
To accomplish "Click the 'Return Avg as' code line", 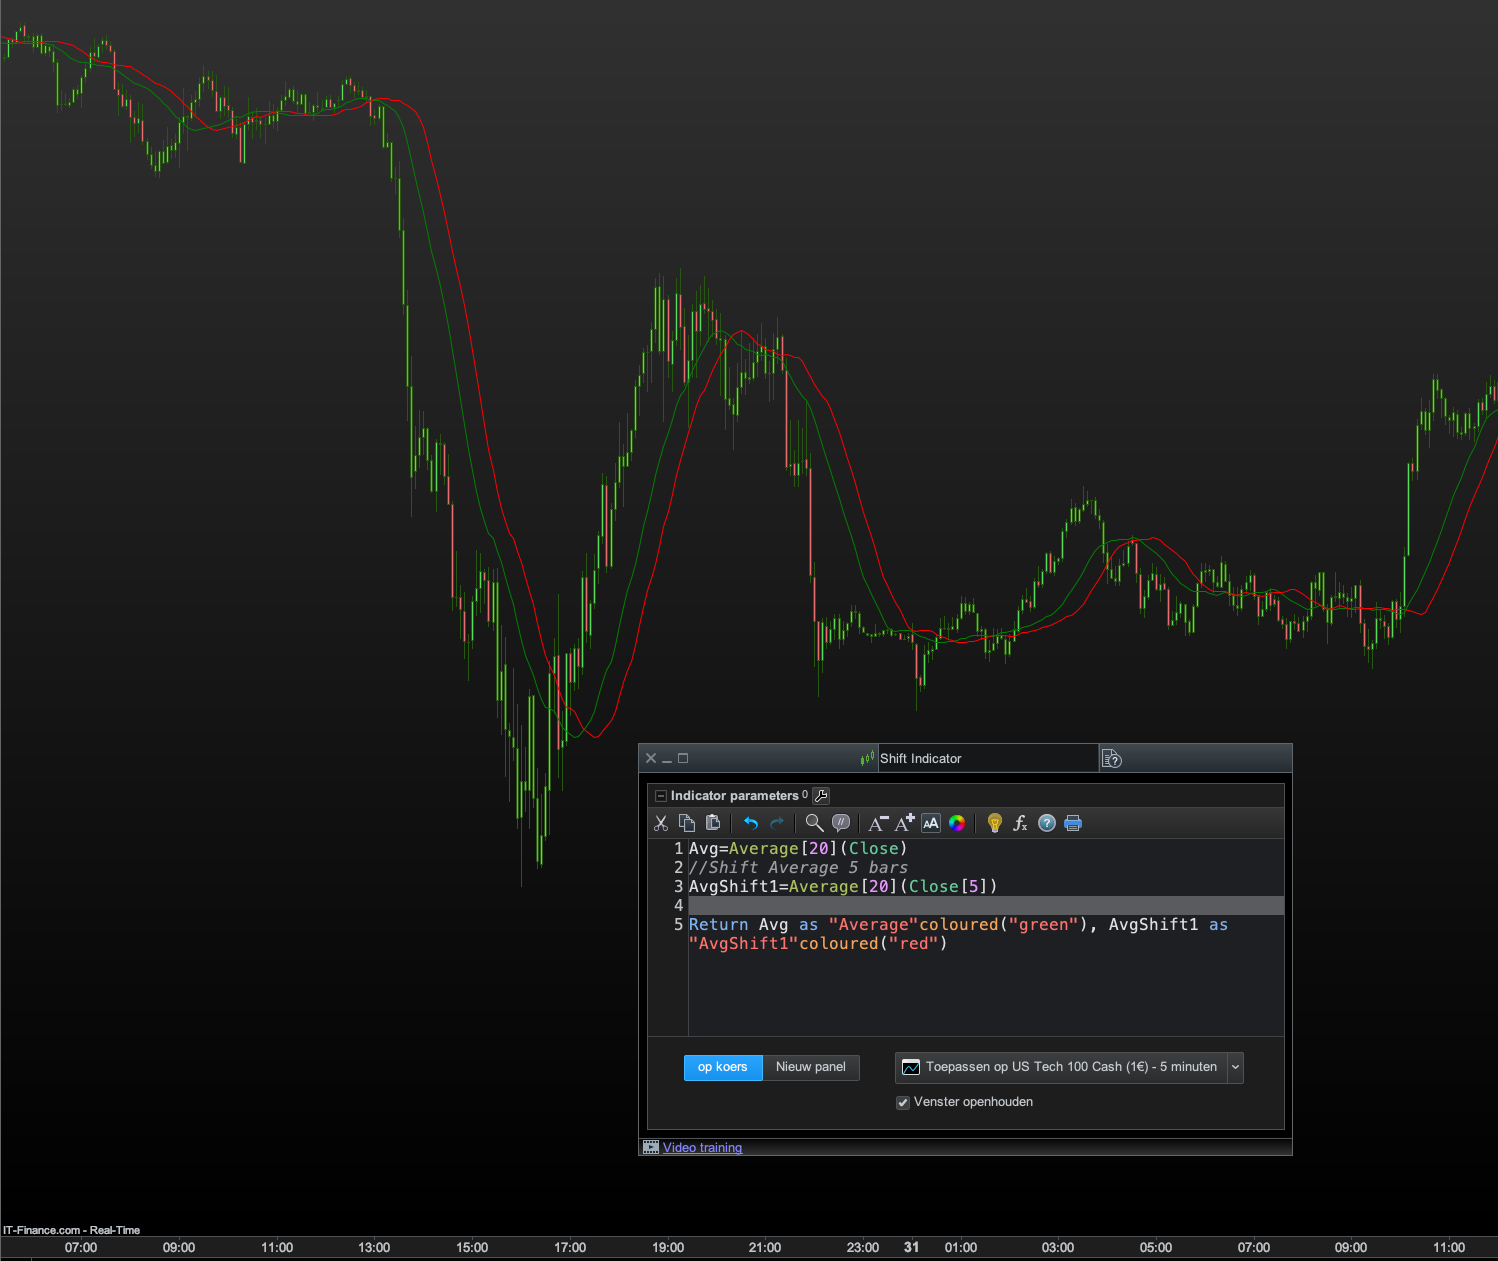I will pos(958,925).
